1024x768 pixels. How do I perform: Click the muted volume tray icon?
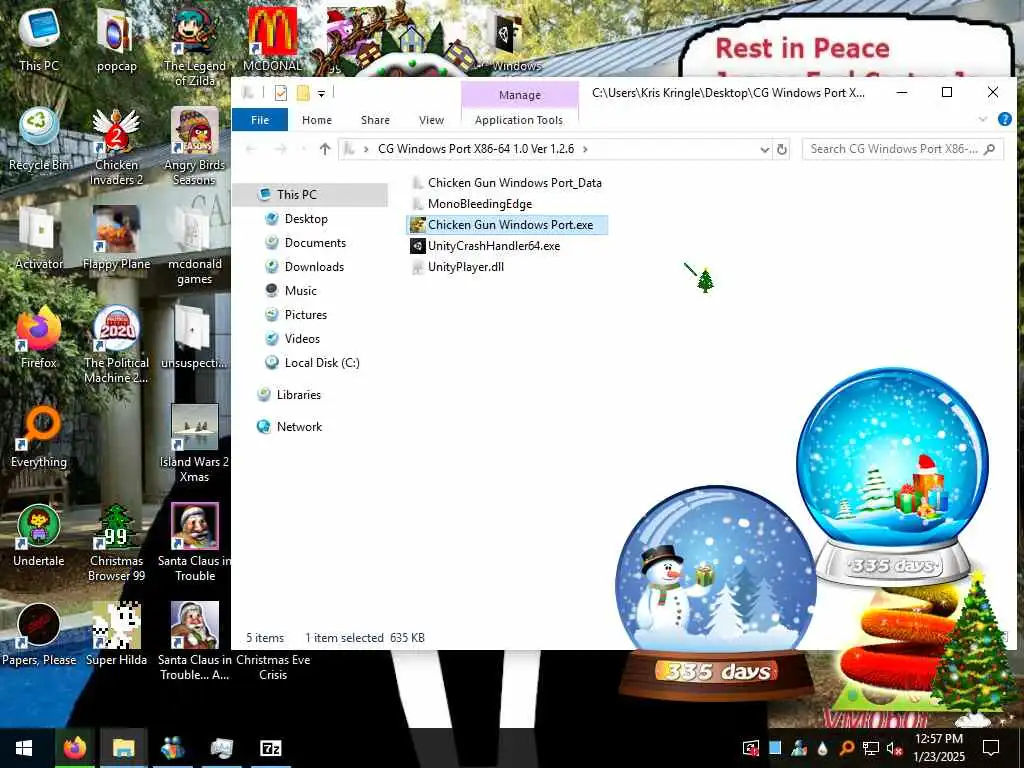pos(894,748)
